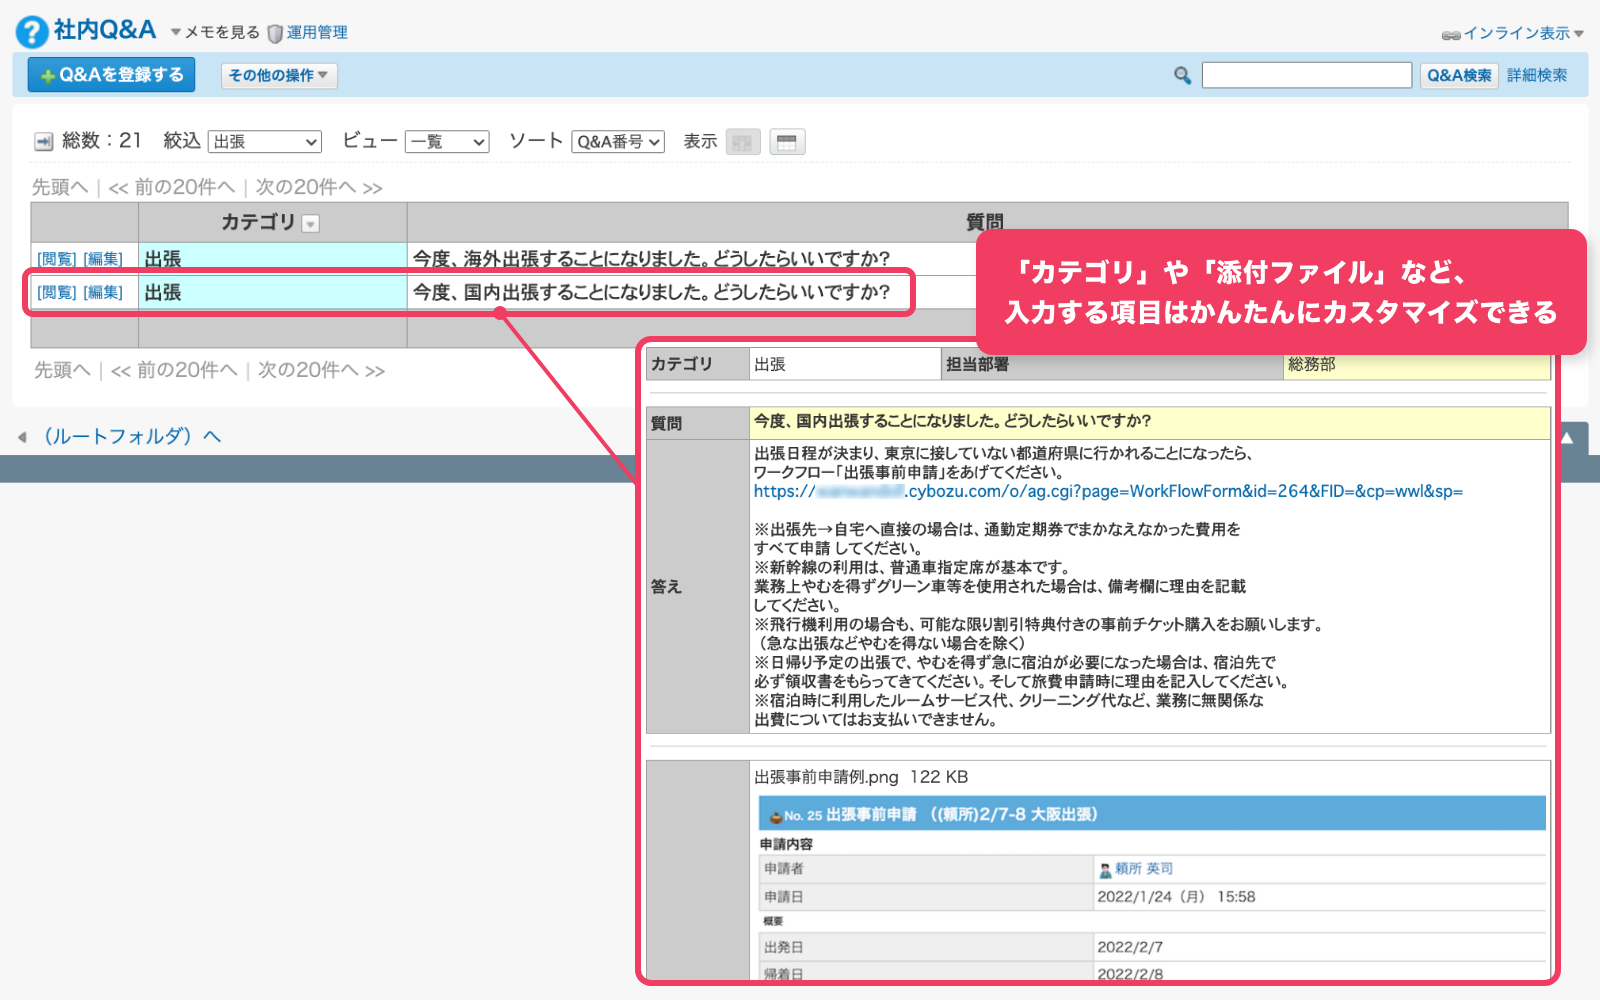Switch to the grid display view icon

[742, 142]
